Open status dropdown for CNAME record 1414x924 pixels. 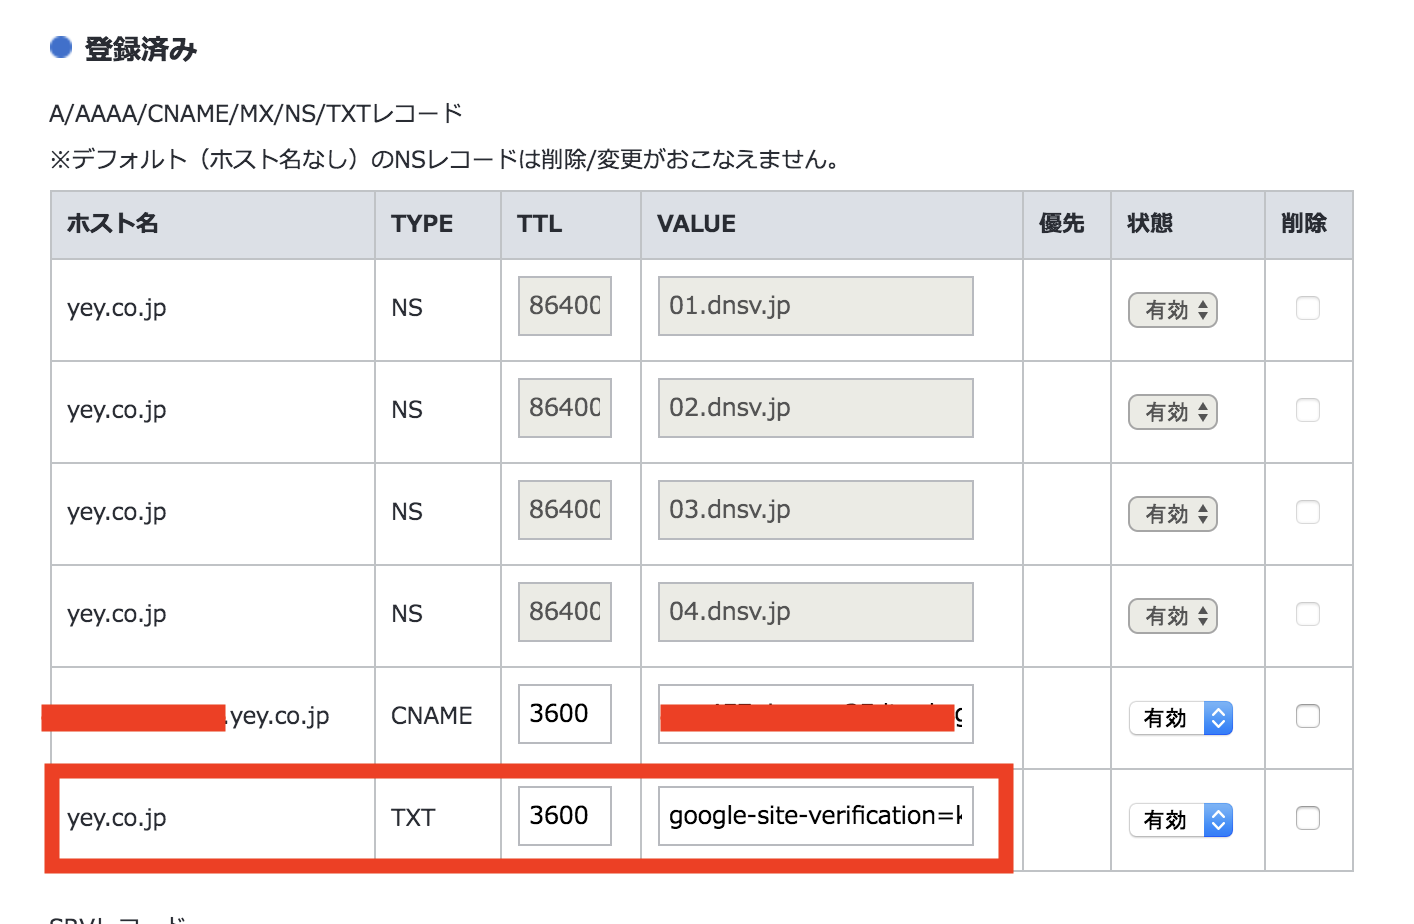pyautogui.click(x=1181, y=718)
